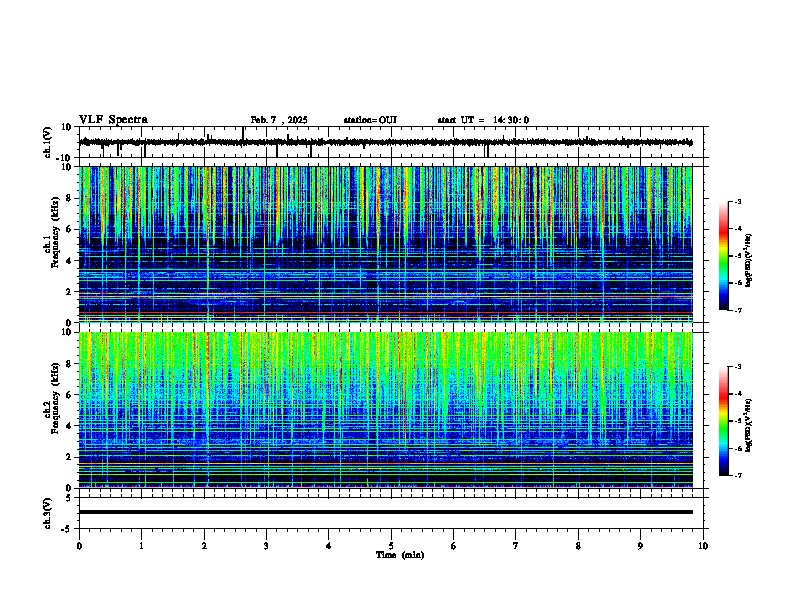792x612 pixels.
Task: Click the ch.2 spectrogram color scale bar
Action: pos(724,421)
